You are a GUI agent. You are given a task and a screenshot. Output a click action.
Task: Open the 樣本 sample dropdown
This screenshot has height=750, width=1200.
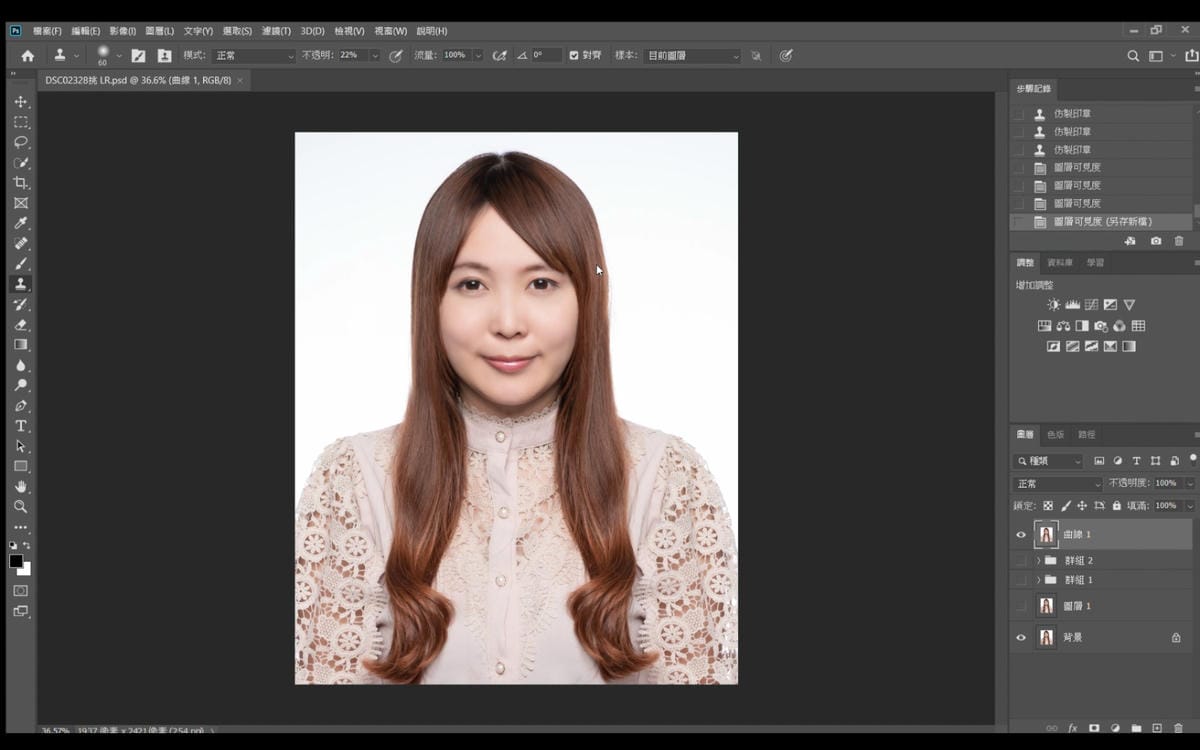692,56
